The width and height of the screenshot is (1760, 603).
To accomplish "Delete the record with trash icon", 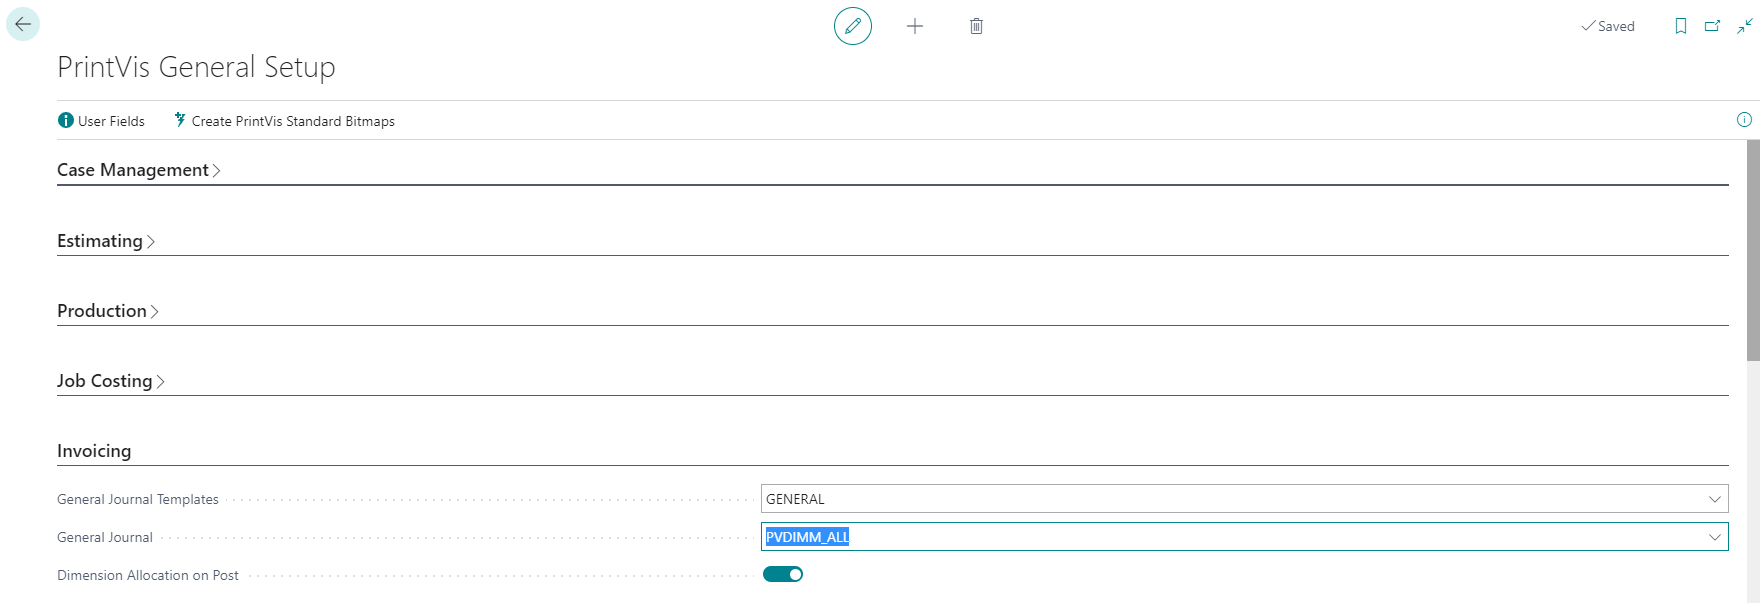I will (x=977, y=26).
